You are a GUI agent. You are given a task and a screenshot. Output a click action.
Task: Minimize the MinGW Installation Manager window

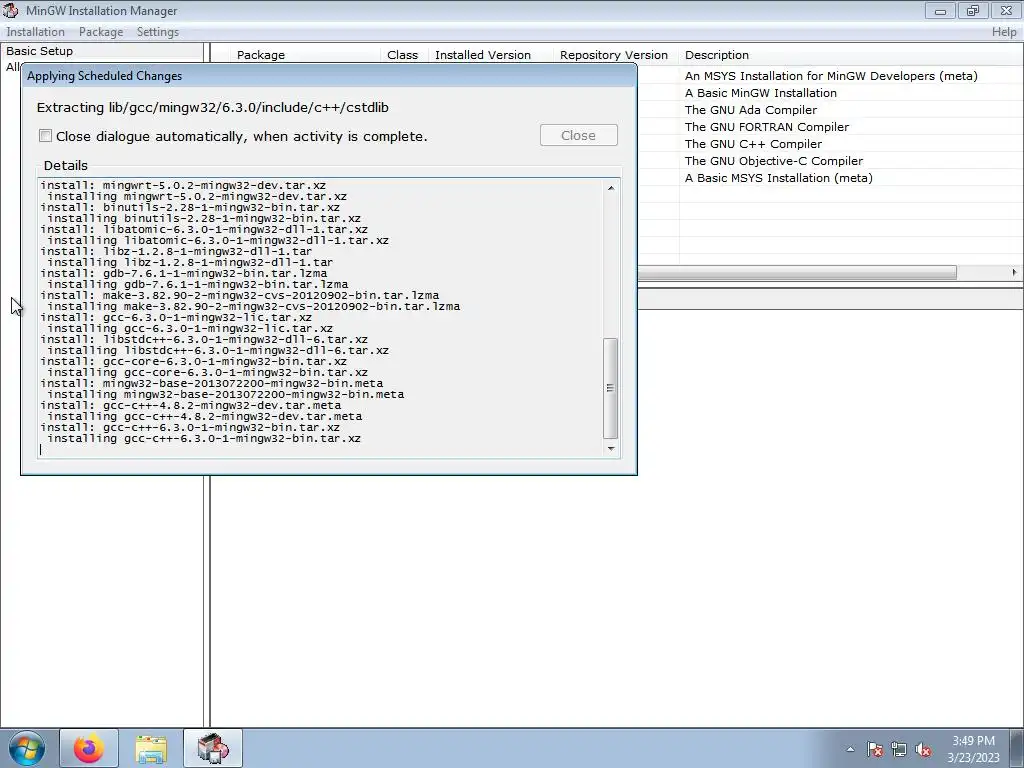tap(940, 10)
